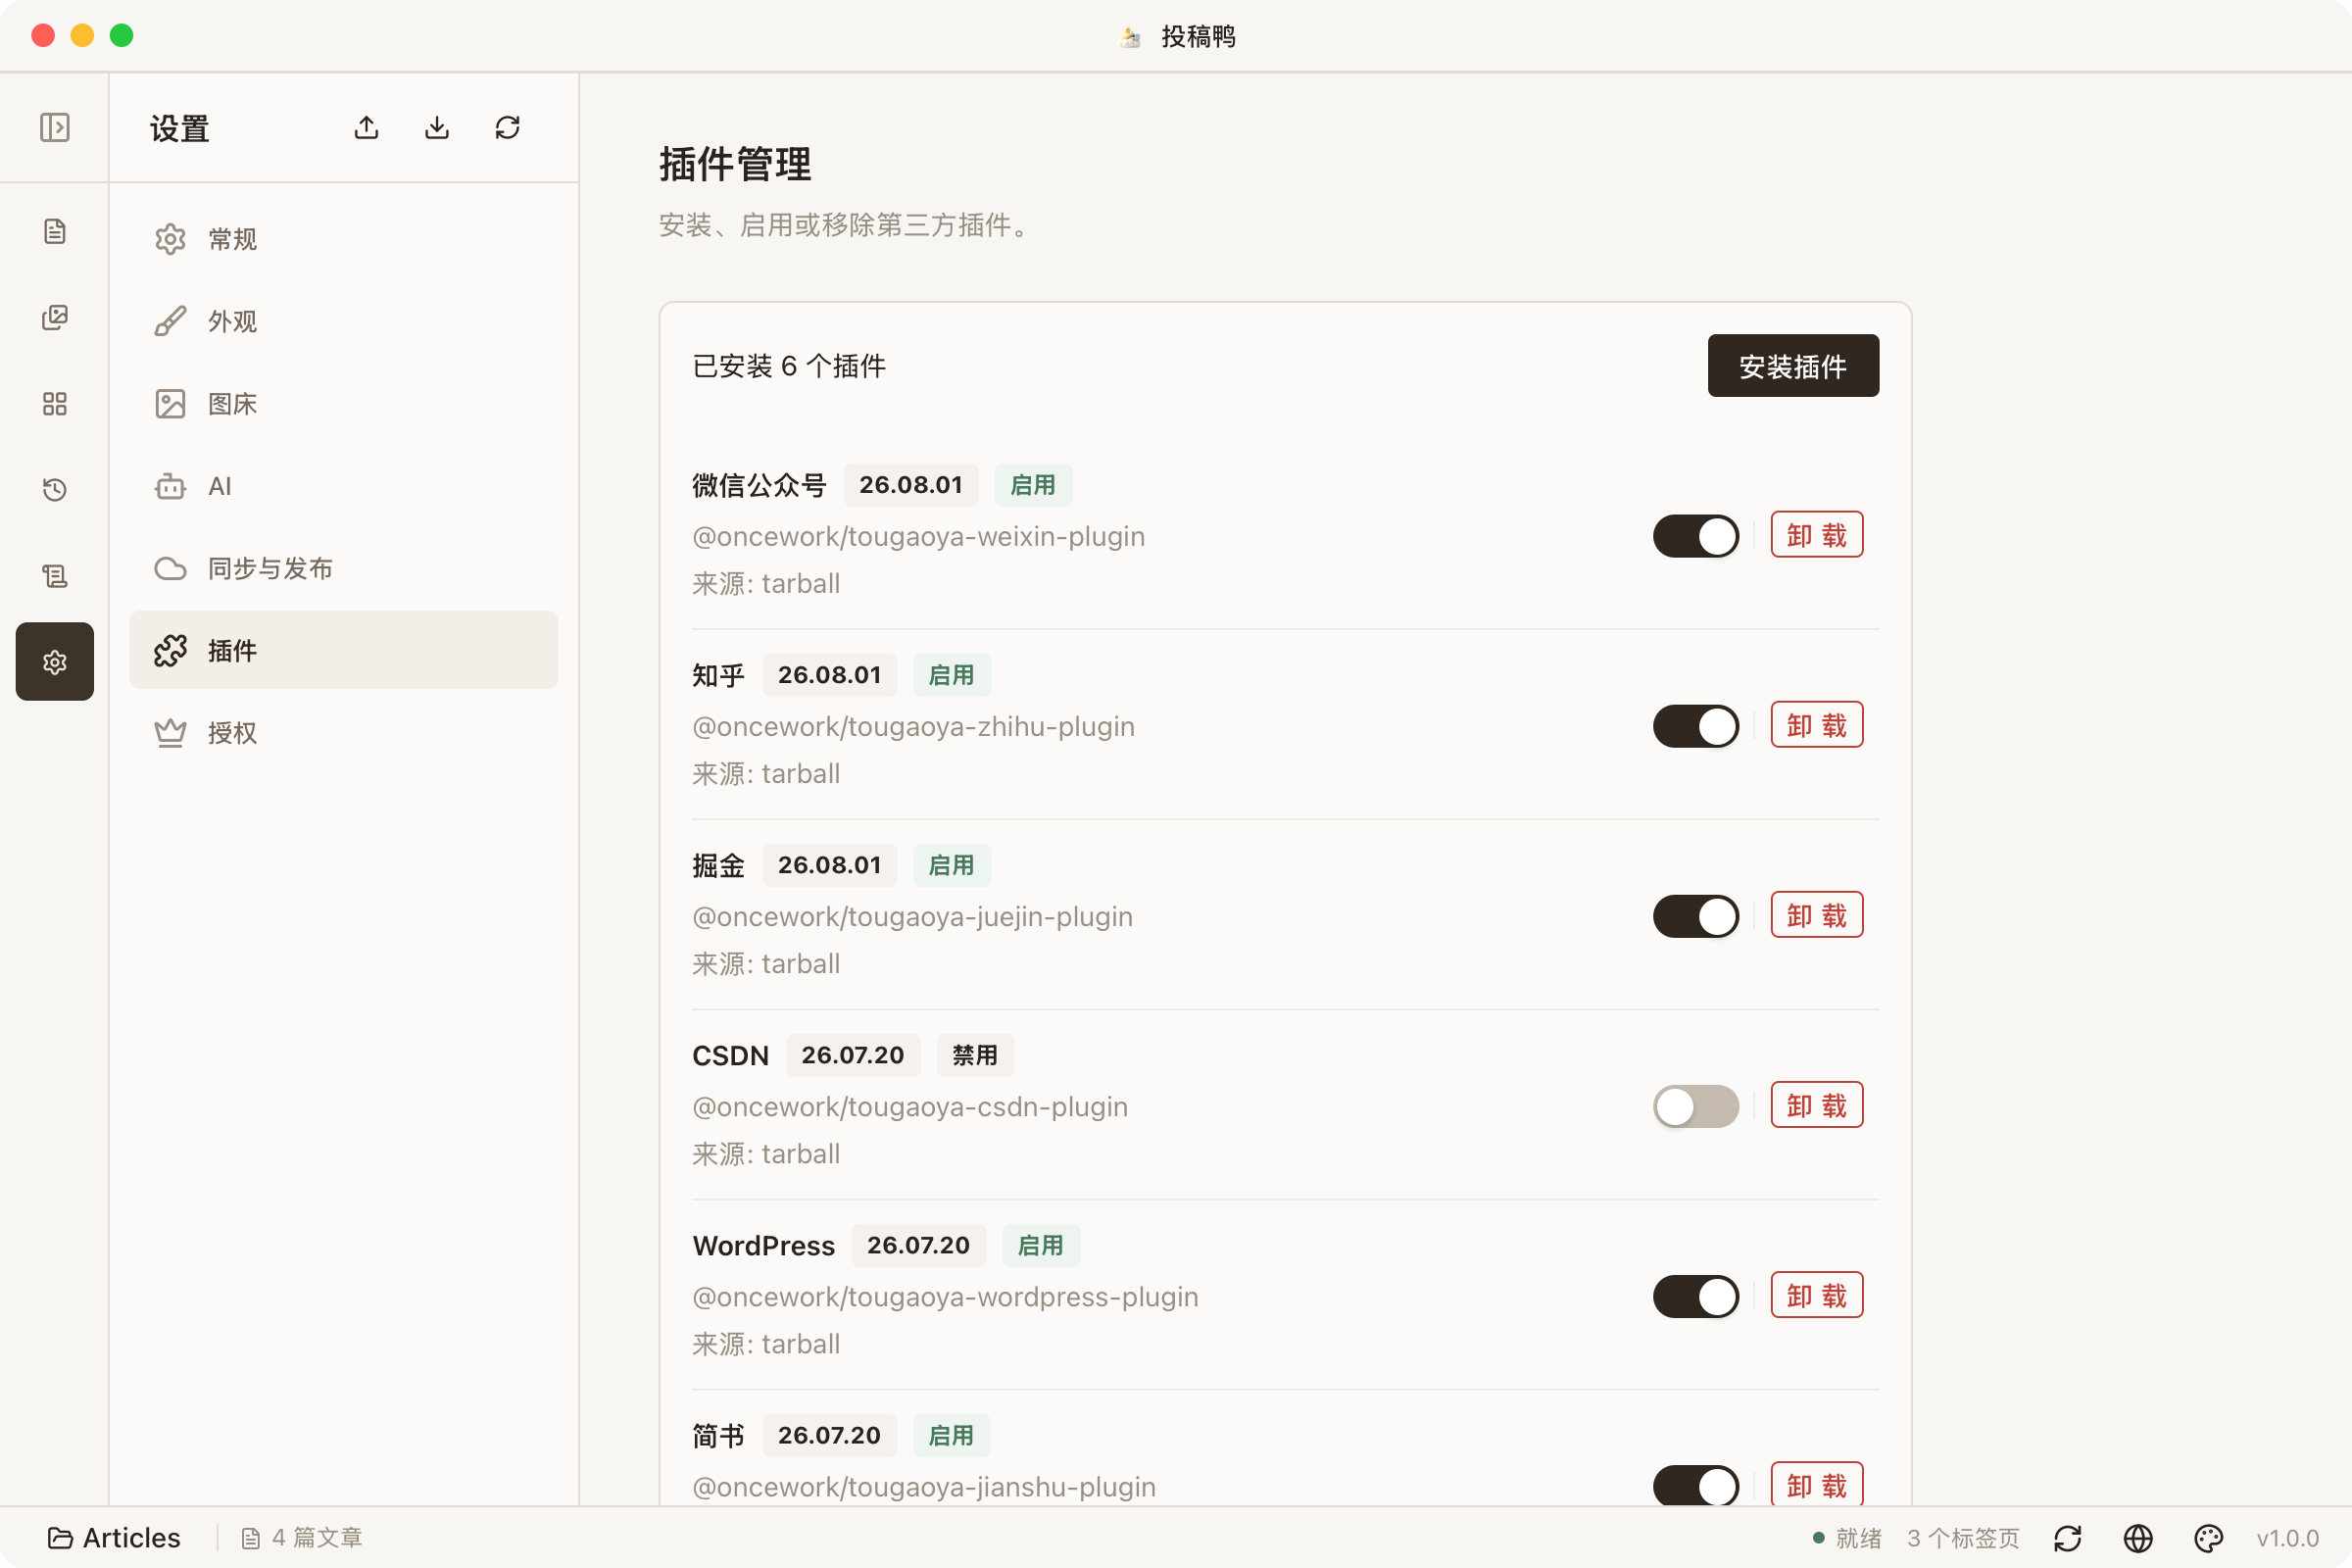Screen dimensions: 2352x1568
Task: Open the documents icon in left rail
Action: coord(55,232)
